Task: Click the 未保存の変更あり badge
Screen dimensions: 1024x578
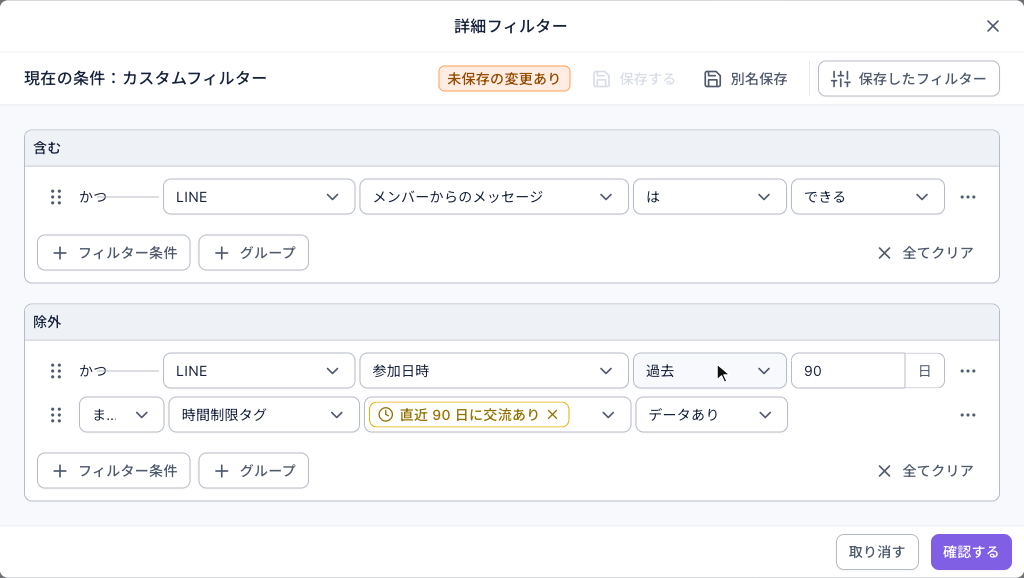Action: tap(504, 79)
